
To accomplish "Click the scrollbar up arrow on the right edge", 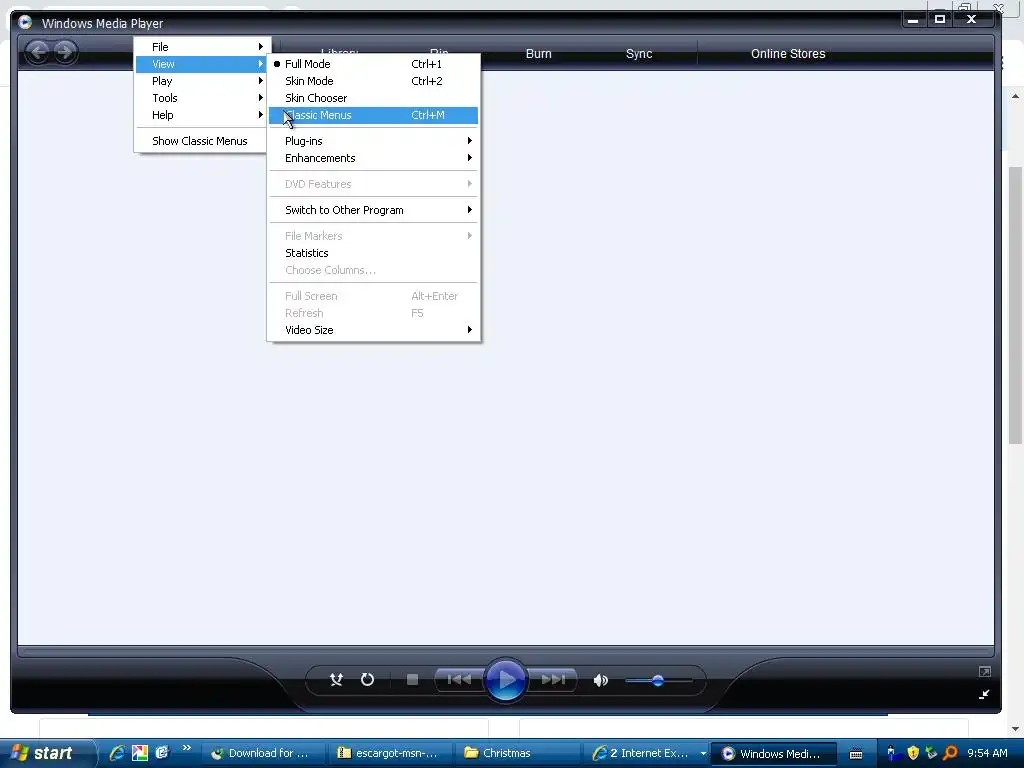I will tap(1015, 97).
